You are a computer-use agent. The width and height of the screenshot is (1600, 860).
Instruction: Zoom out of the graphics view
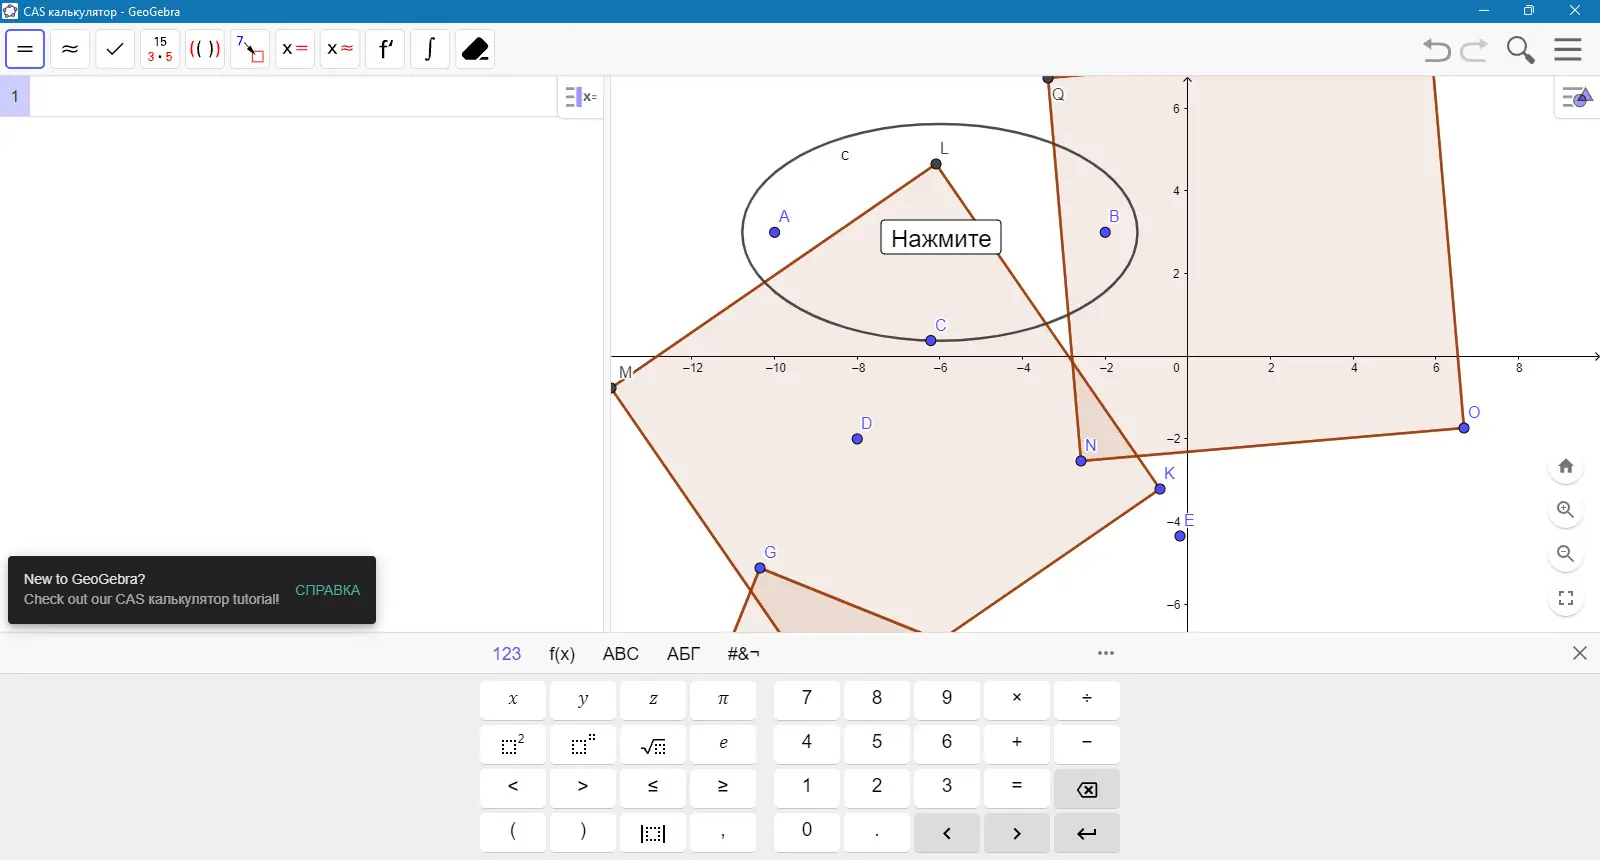pyautogui.click(x=1566, y=554)
